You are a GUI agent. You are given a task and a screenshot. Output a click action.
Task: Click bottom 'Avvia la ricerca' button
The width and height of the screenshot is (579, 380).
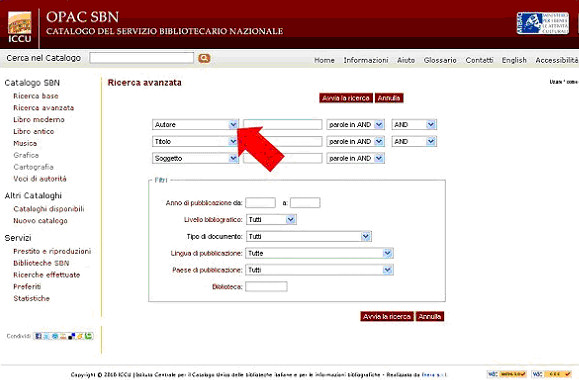(387, 316)
